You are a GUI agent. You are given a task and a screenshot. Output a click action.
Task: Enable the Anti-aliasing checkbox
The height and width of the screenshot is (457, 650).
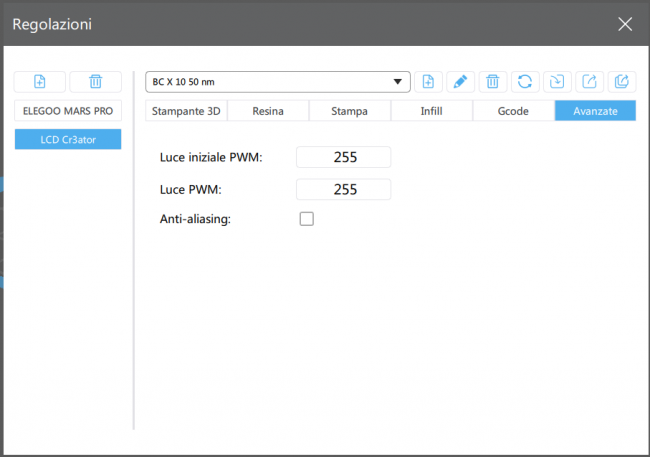point(307,219)
